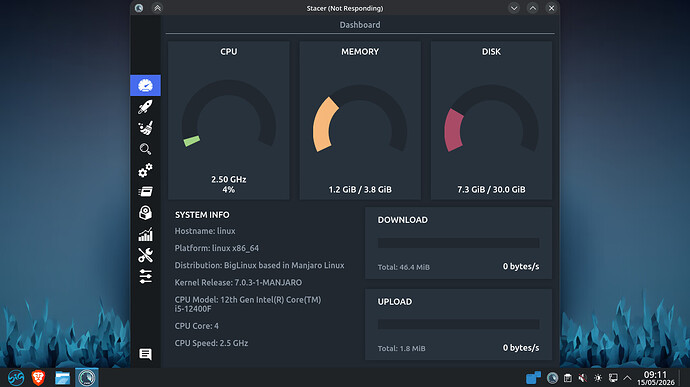This screenshot has height=387, width=690.
Task: Click 'Total: 46.4 MiB' download text
Action: tap(404, 267)
